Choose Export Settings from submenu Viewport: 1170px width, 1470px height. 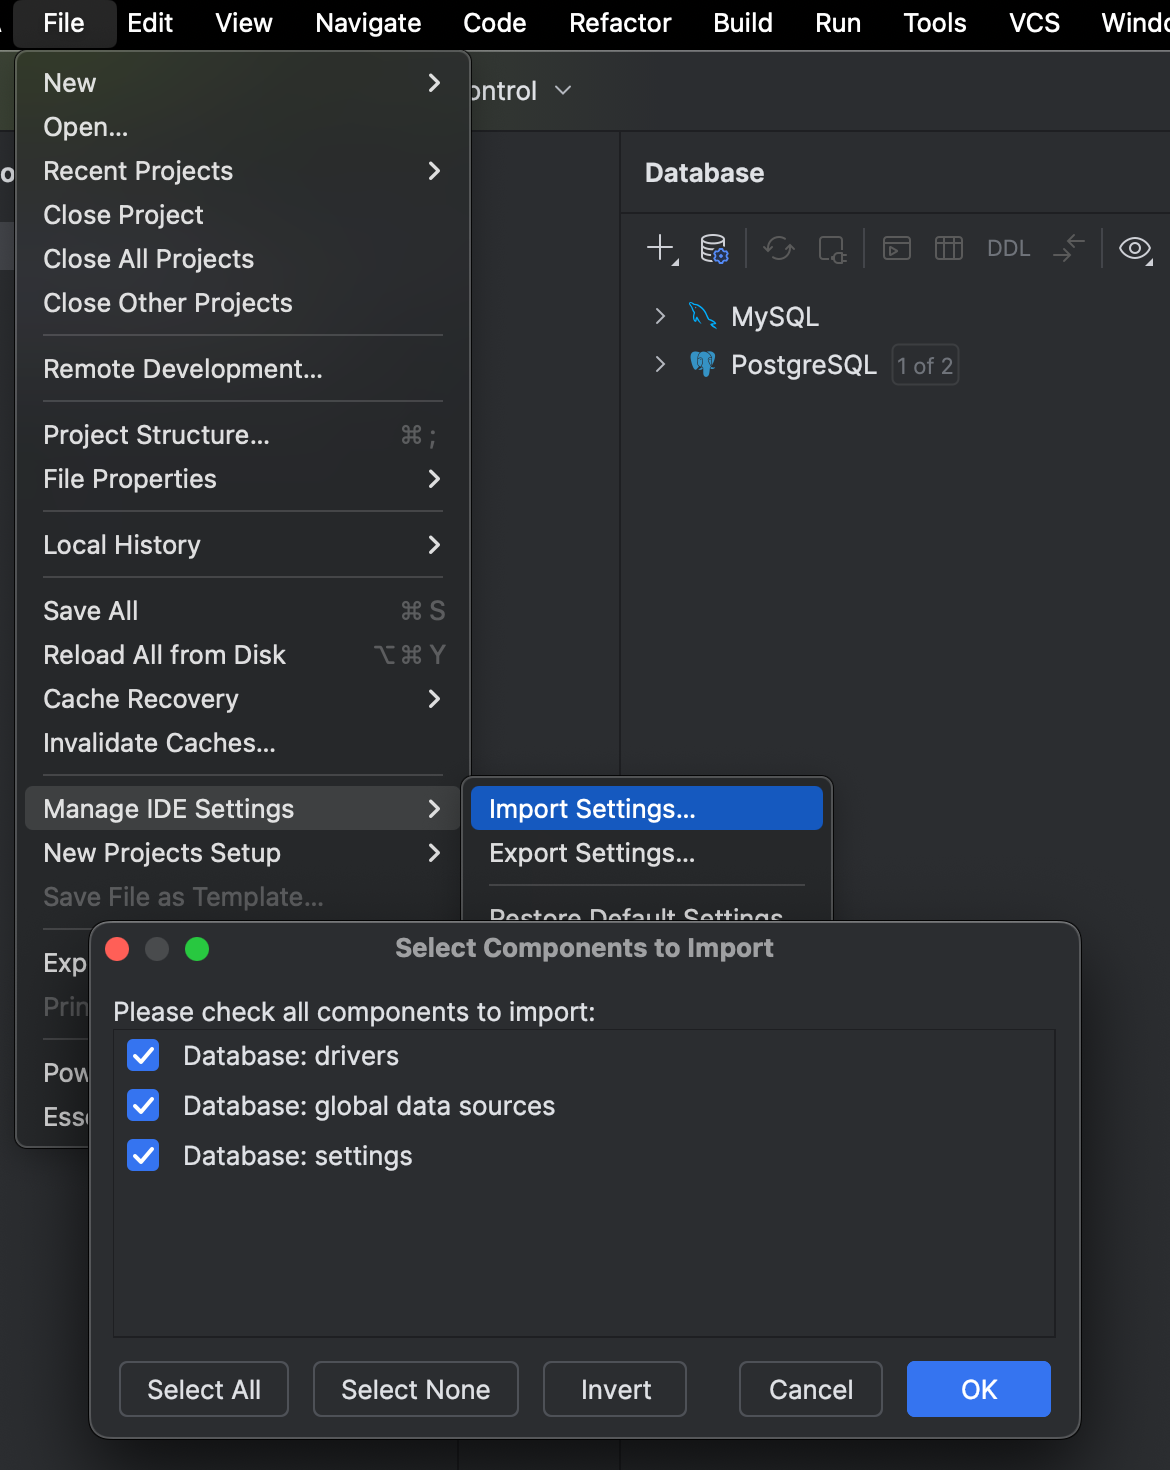click(592, 853)
